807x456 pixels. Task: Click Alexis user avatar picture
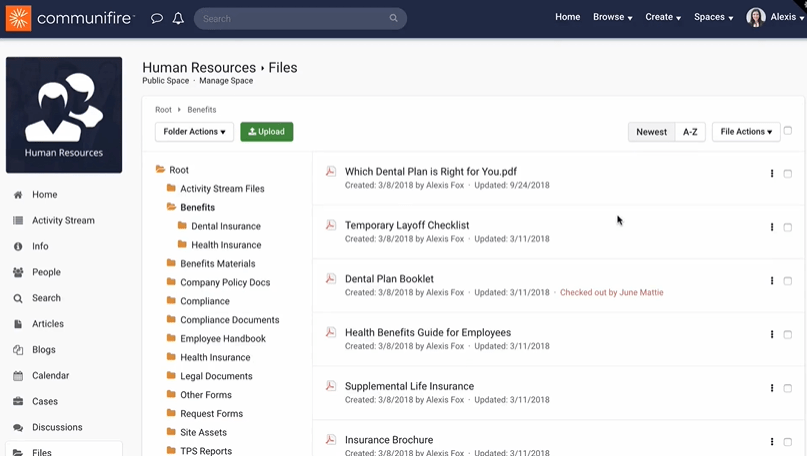[x=756, y=17]
